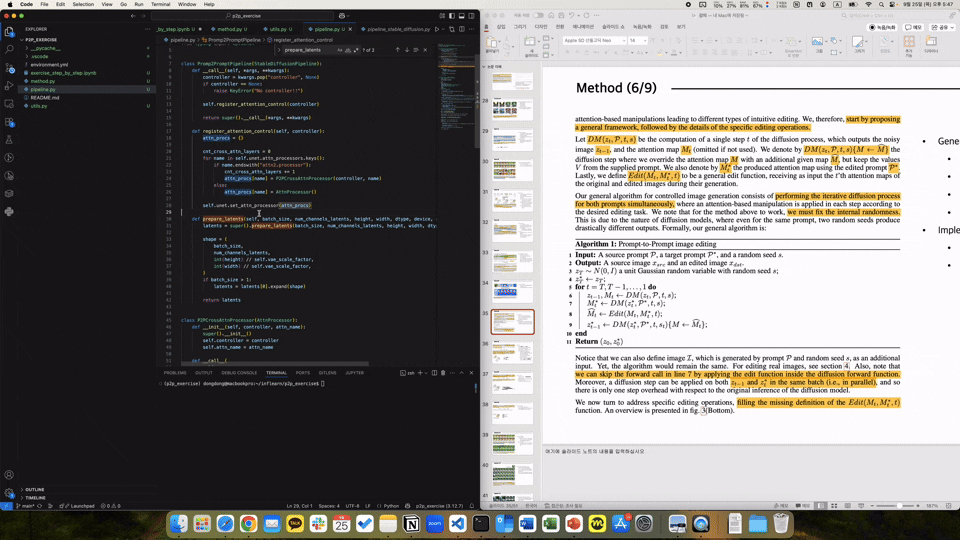Toggle Match Whole Word in find widget
Image resolution: width=960 pixels, height=540 pixels.
click(348, 50)
